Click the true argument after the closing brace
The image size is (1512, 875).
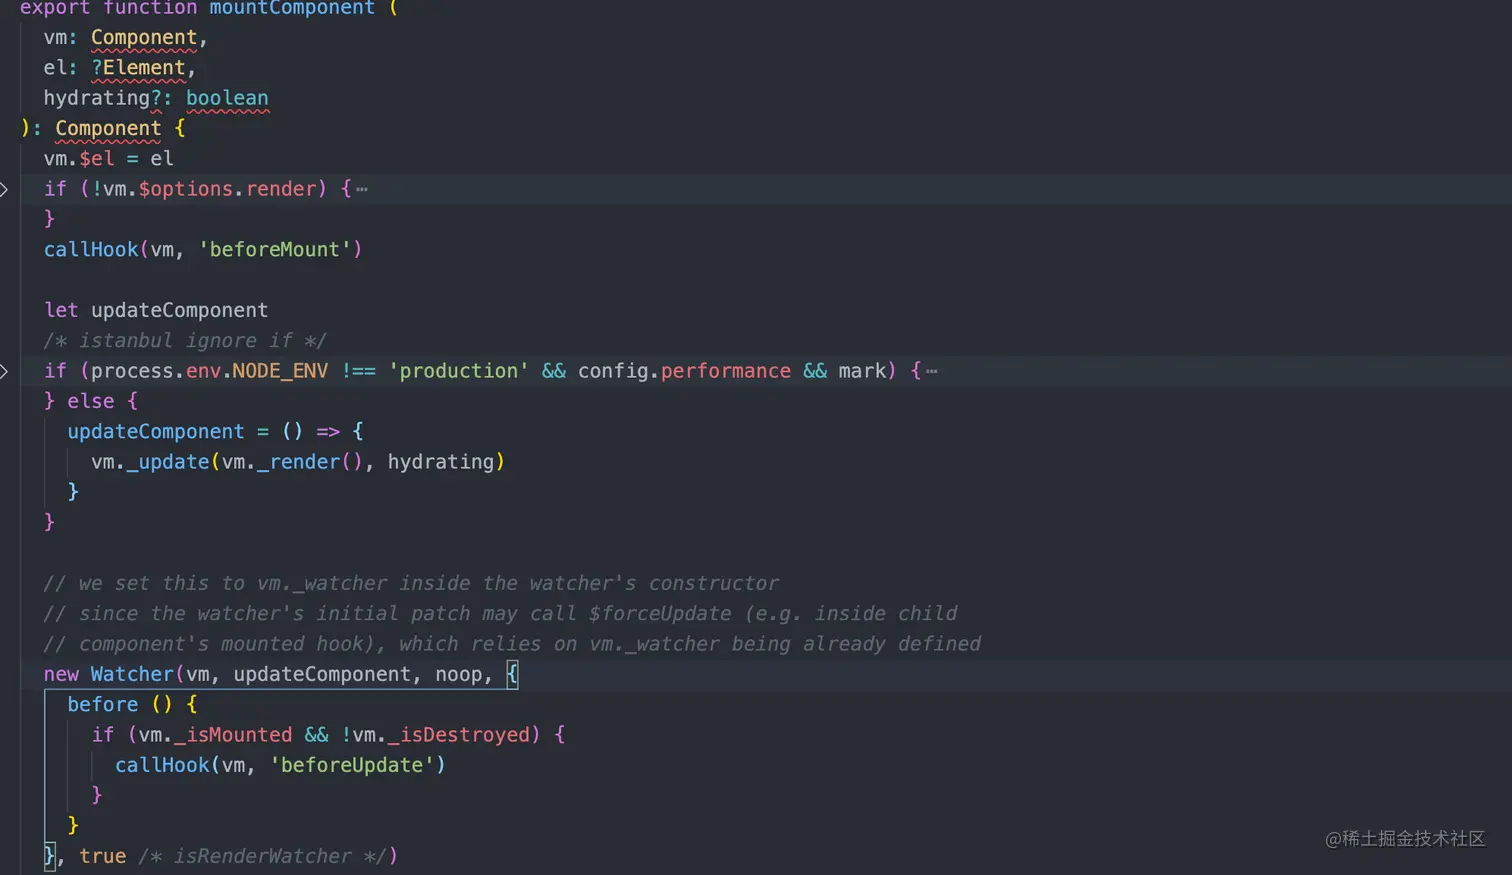(103, 856)
